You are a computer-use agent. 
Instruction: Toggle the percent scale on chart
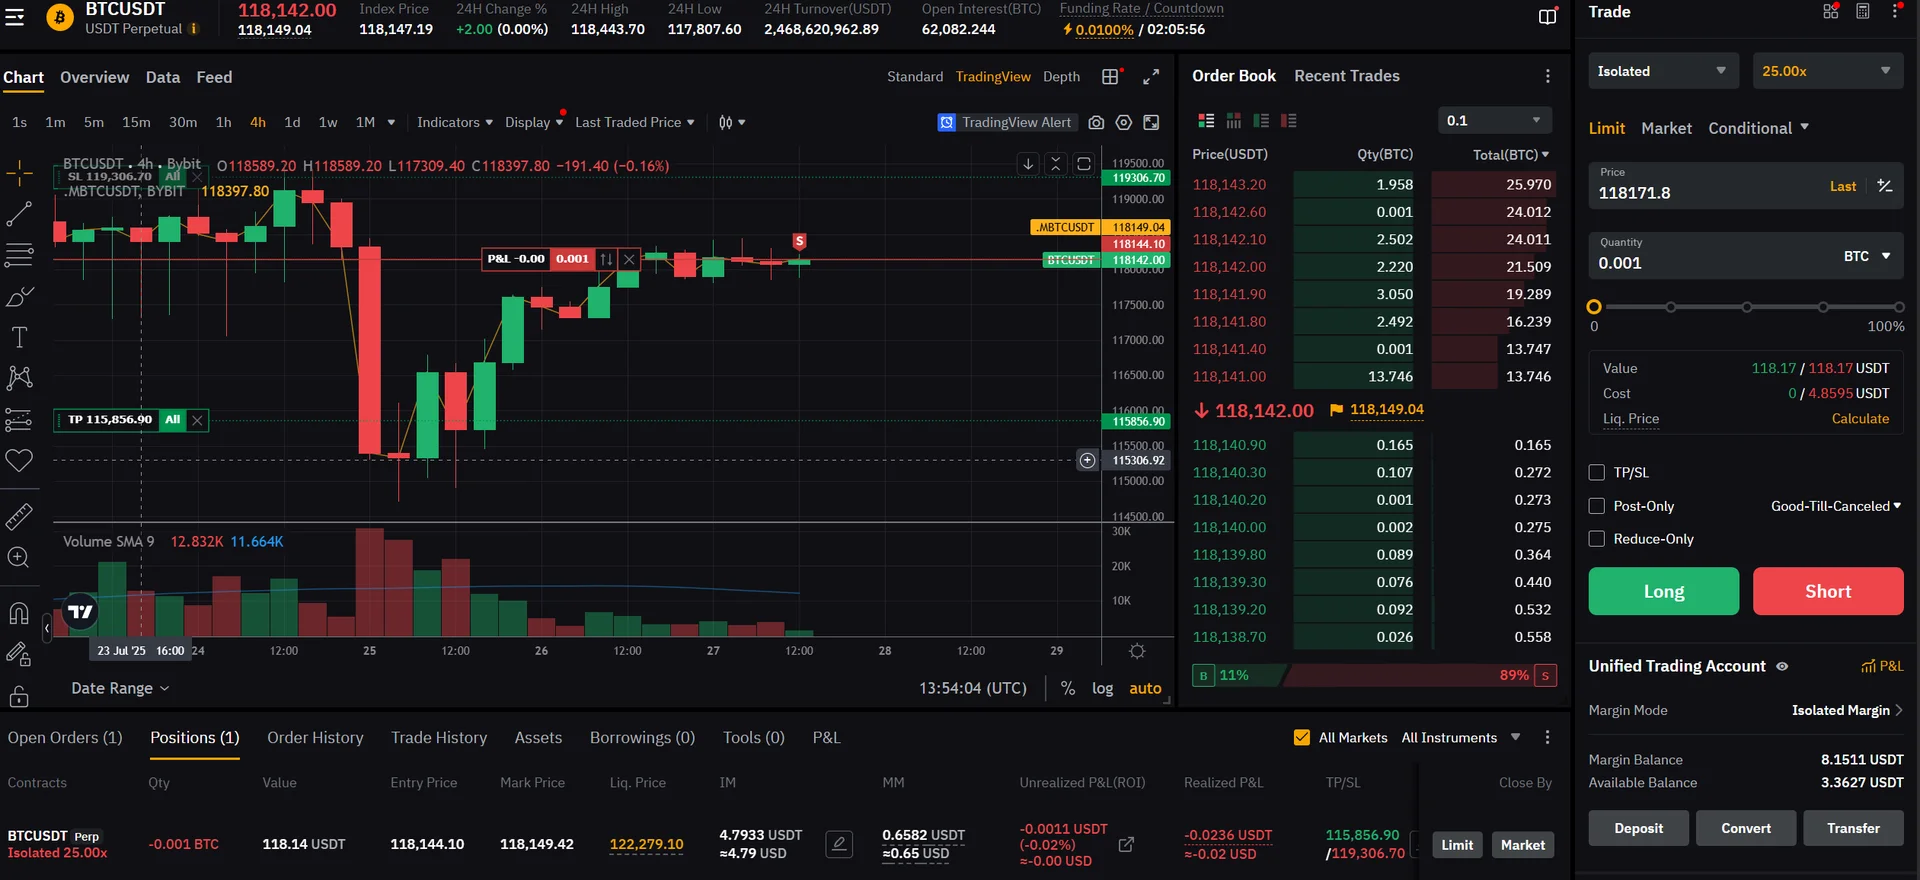[1068, 688]
